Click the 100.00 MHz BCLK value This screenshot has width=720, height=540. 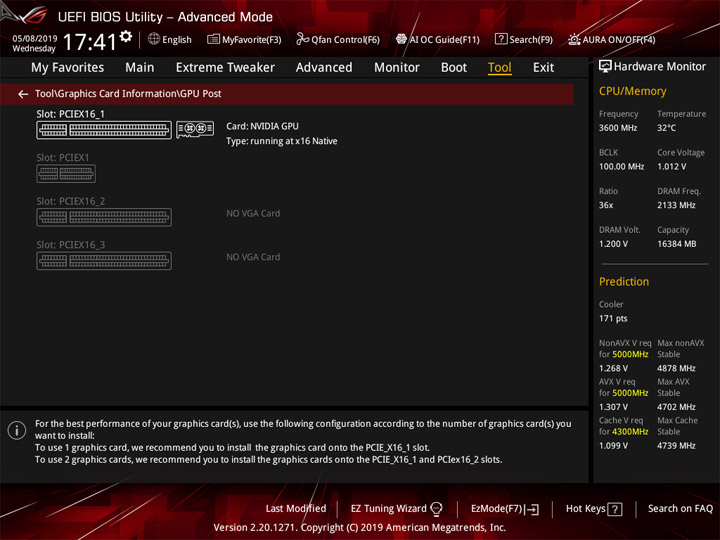(621, 167)
